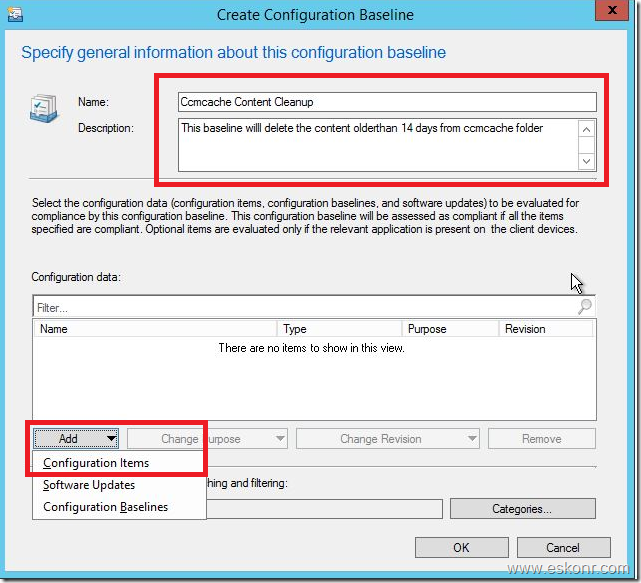Click the Description scrollbar down arrow
This screenshot has width=641, height=583.
[x=586, y=161]
